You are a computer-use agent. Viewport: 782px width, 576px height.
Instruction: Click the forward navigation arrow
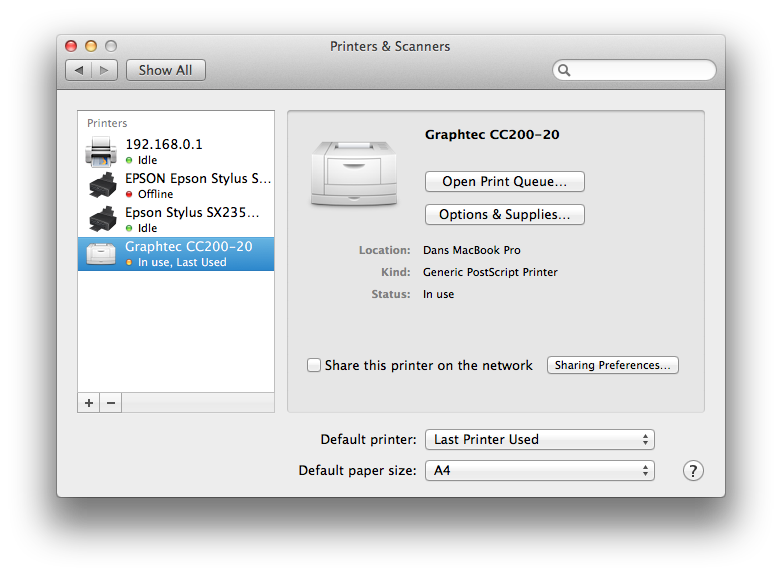(104, 70)
